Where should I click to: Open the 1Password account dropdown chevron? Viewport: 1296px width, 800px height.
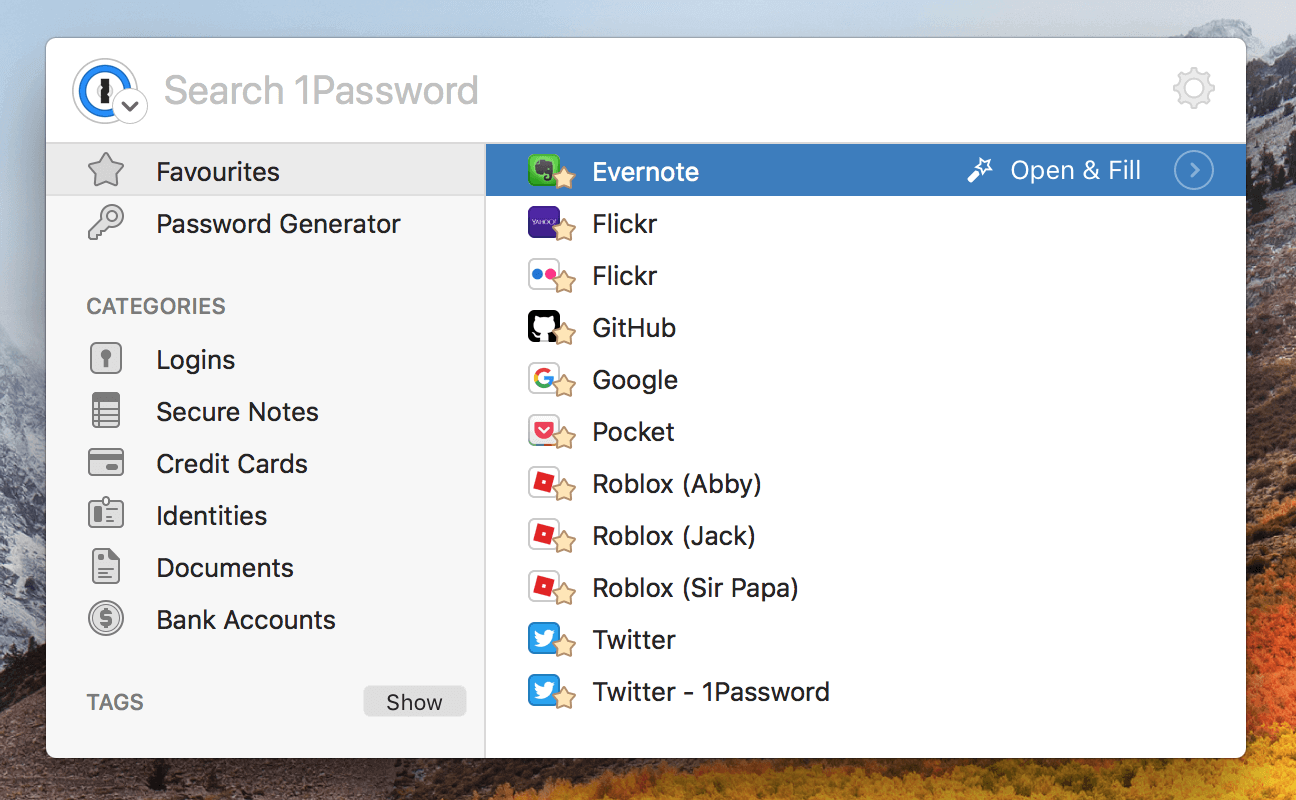(128, 106)
